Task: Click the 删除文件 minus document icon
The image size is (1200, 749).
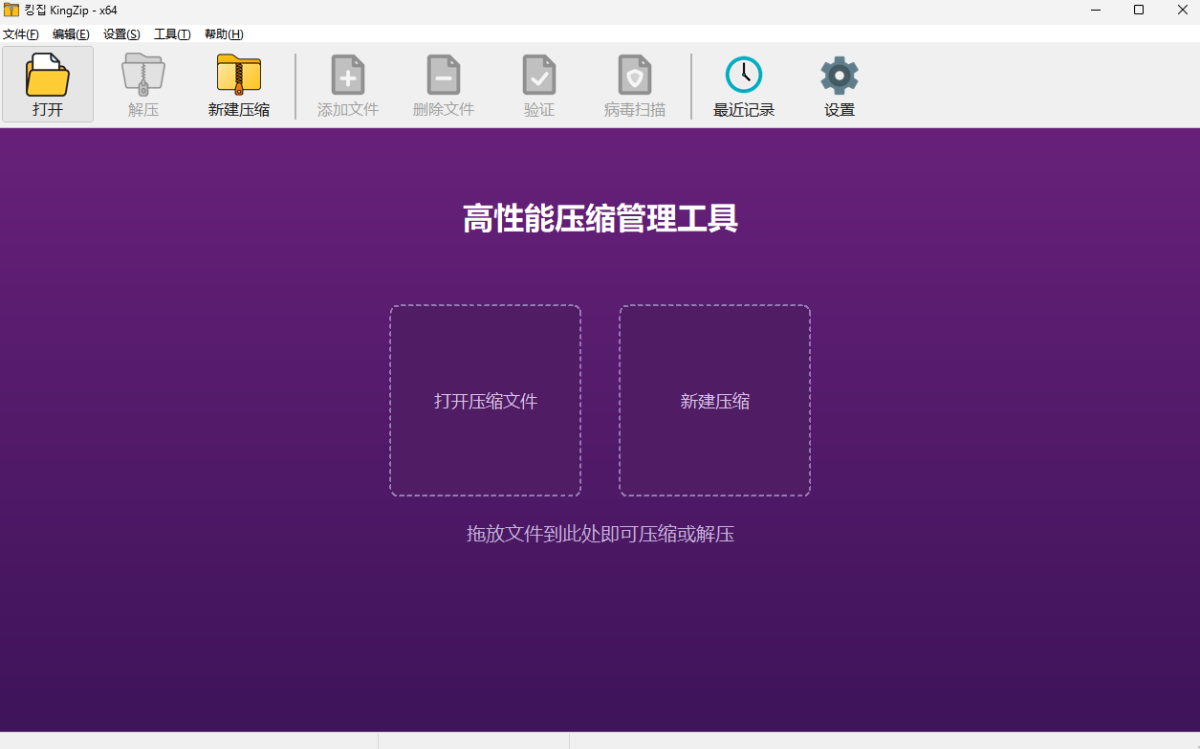Action: coord(443,75)
